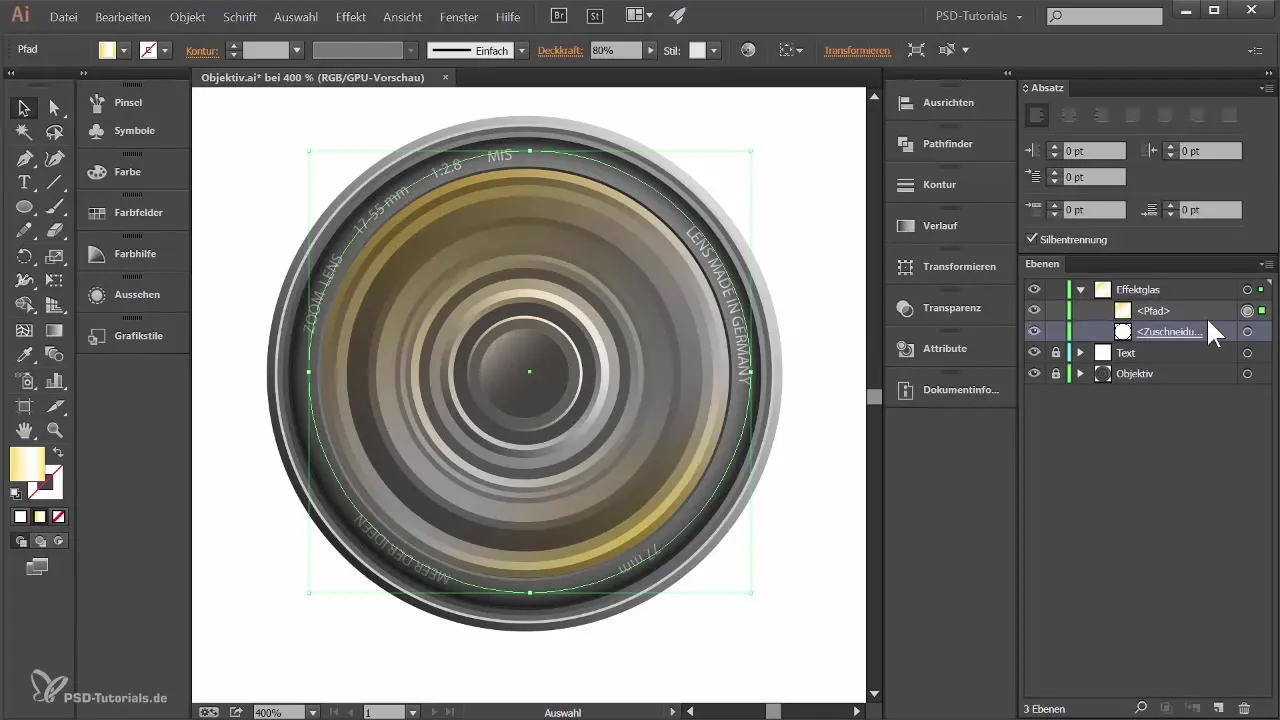
Task: Select the Magic Wand tool
Action: [24, 132]
